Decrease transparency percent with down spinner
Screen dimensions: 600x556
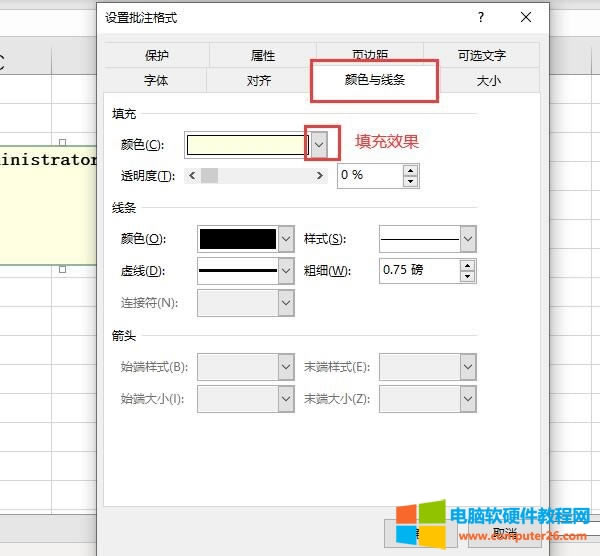click(410, 181)
